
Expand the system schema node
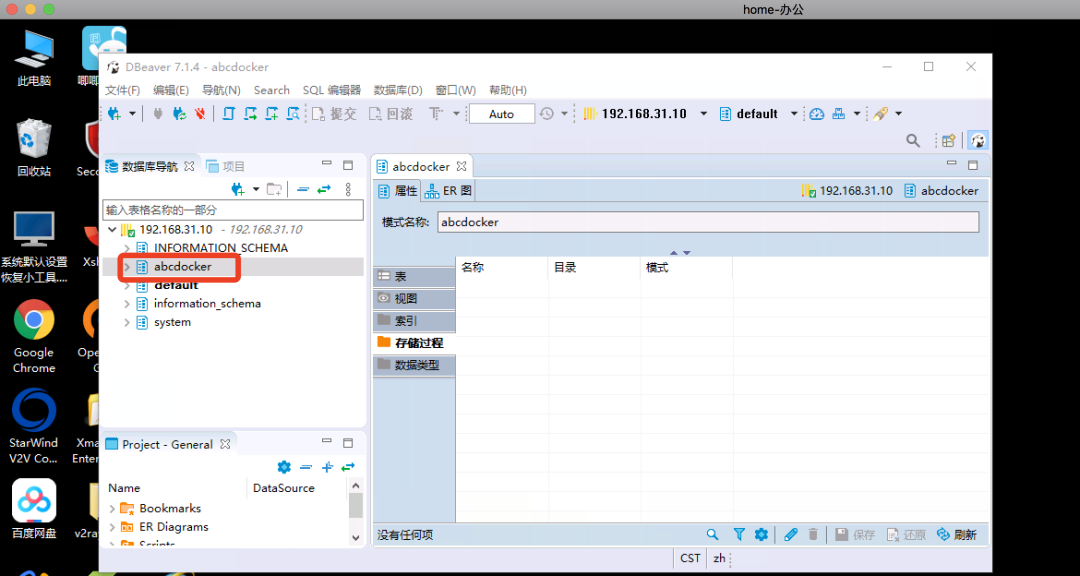pyautogui.click(x=127, y=322)
